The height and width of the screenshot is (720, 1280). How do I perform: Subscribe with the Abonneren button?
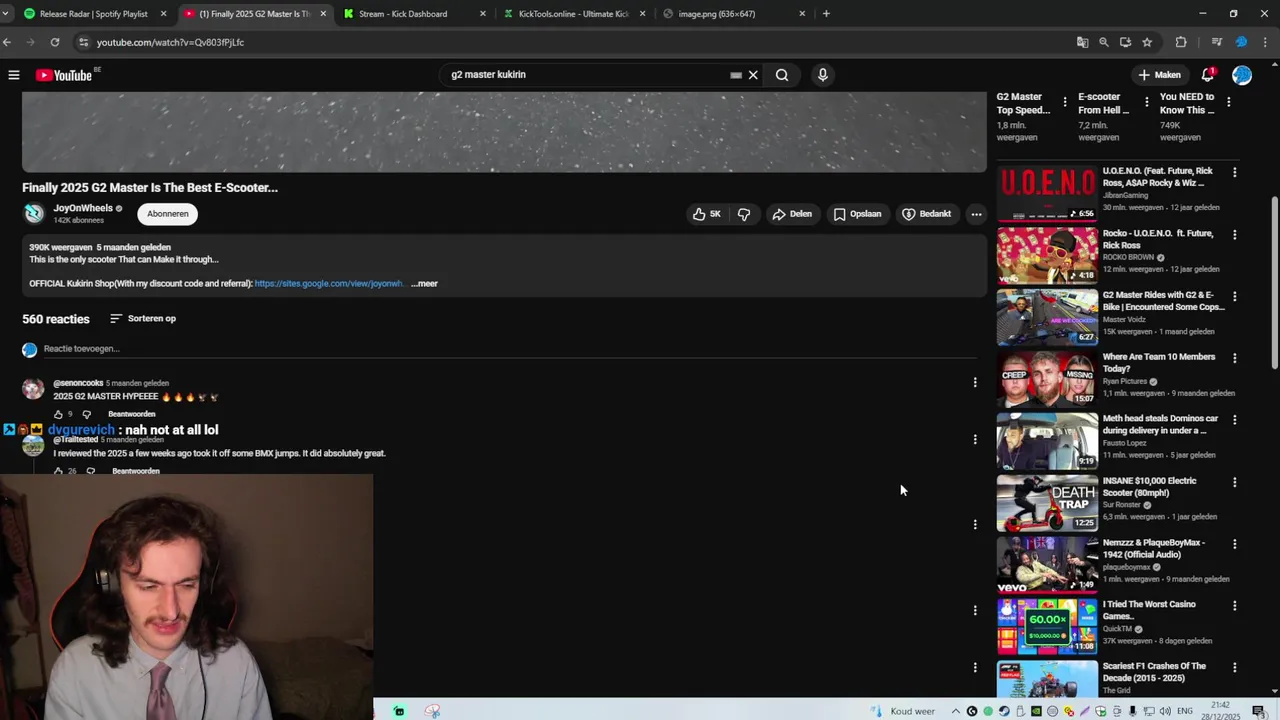[x=168, y=214]
